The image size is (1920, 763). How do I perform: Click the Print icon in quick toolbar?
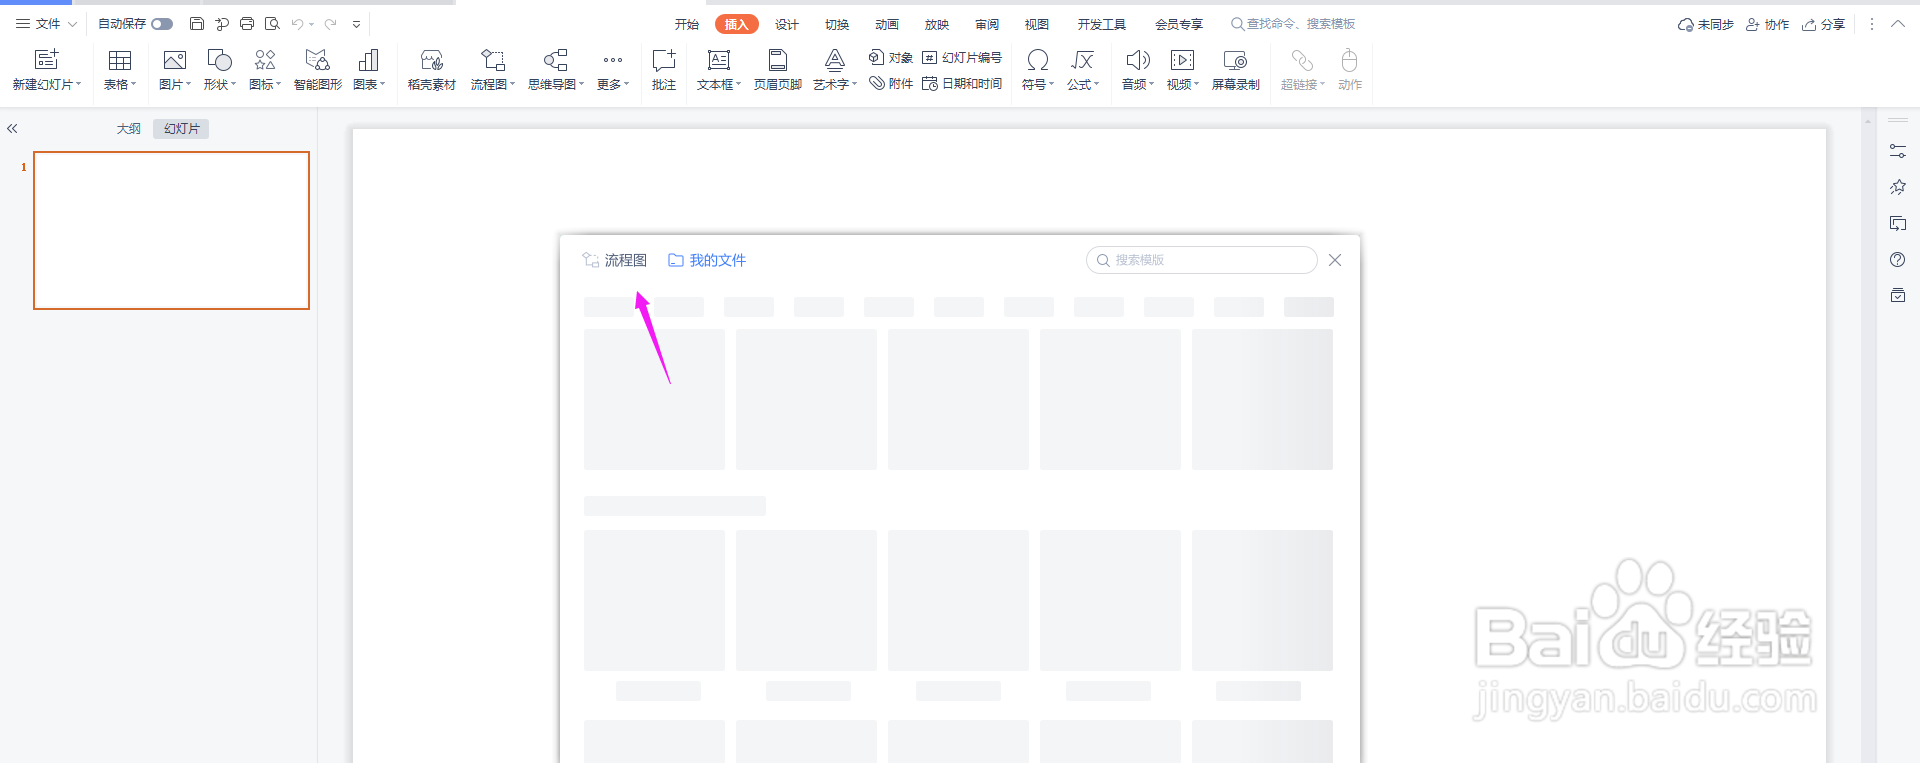click(247, 24)
